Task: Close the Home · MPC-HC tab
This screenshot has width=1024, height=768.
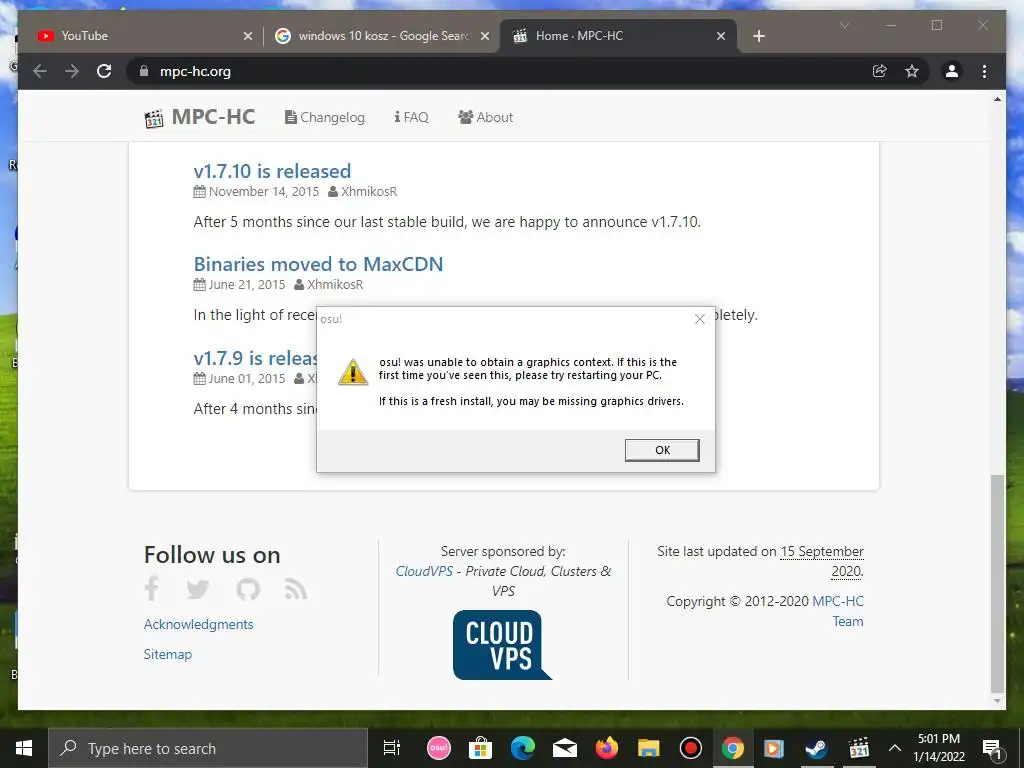Action: [721, 36]
